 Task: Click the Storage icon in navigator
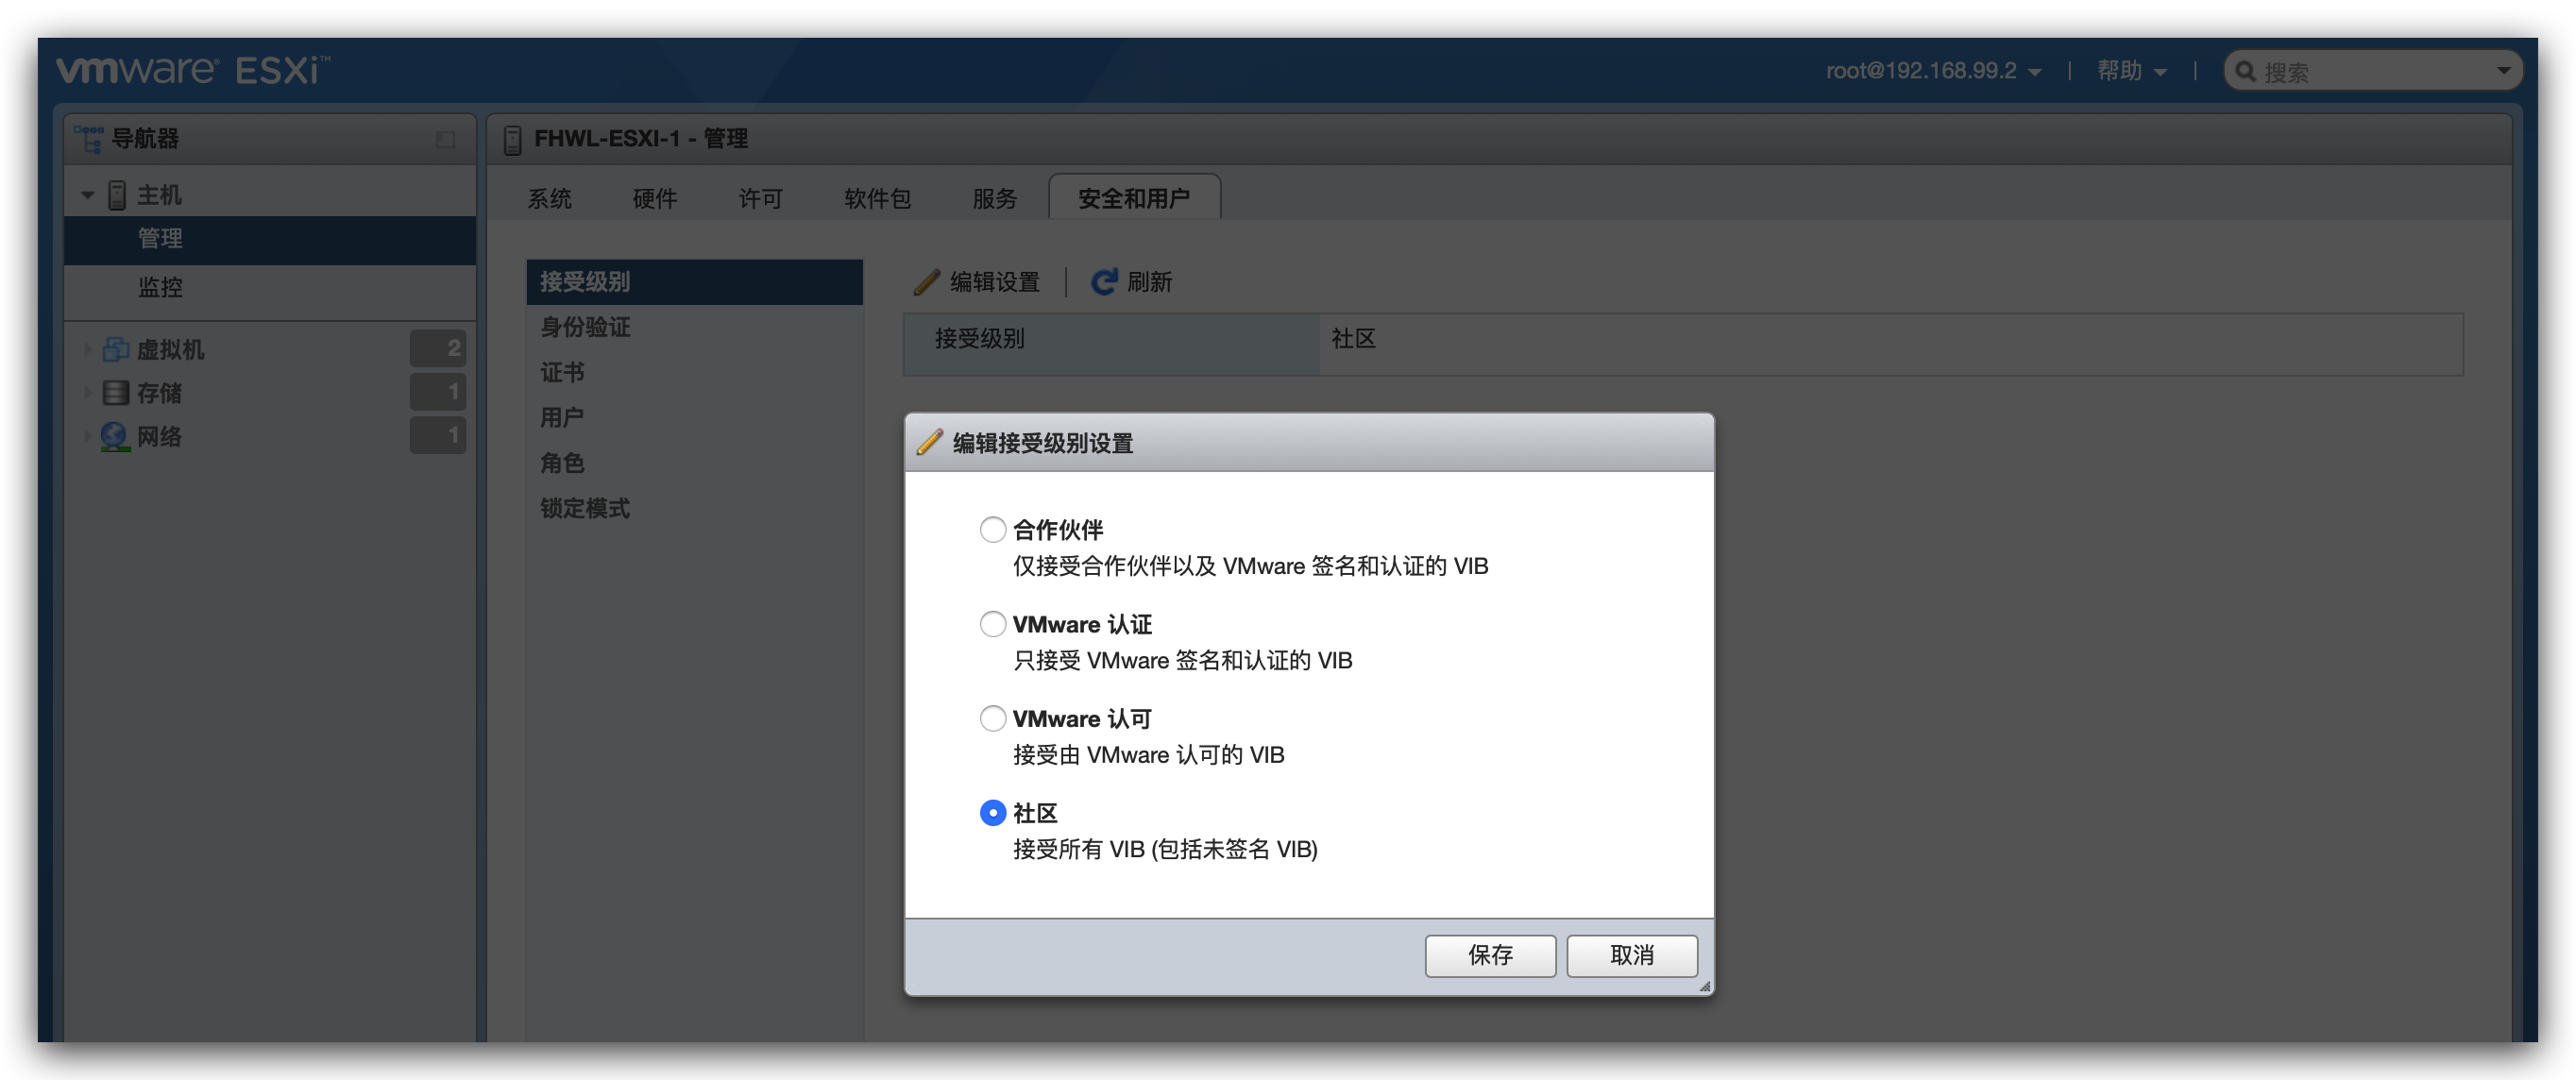116,393
